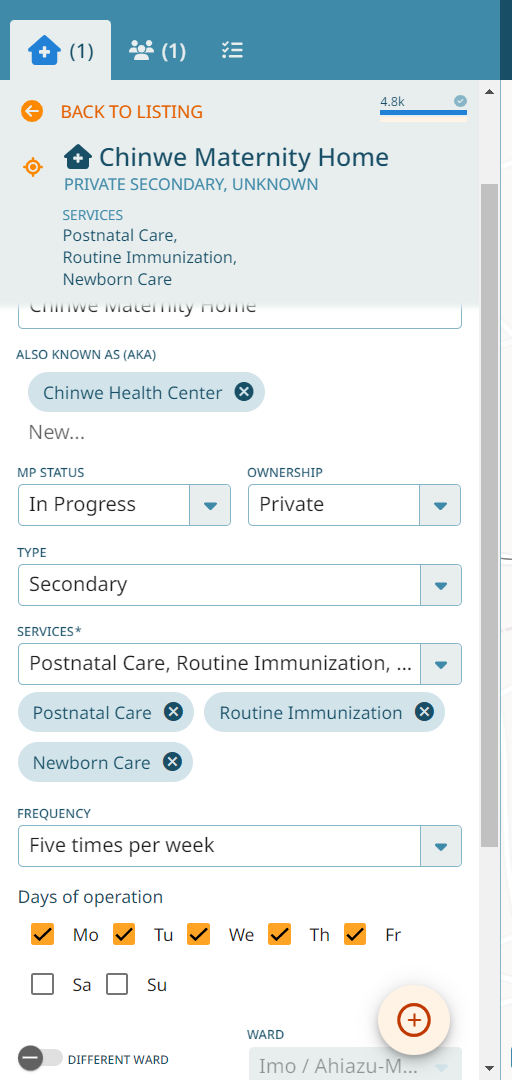Expand the Ownership dropdown
Viewport: 512px width, 1080px height.
pos(354,505)
